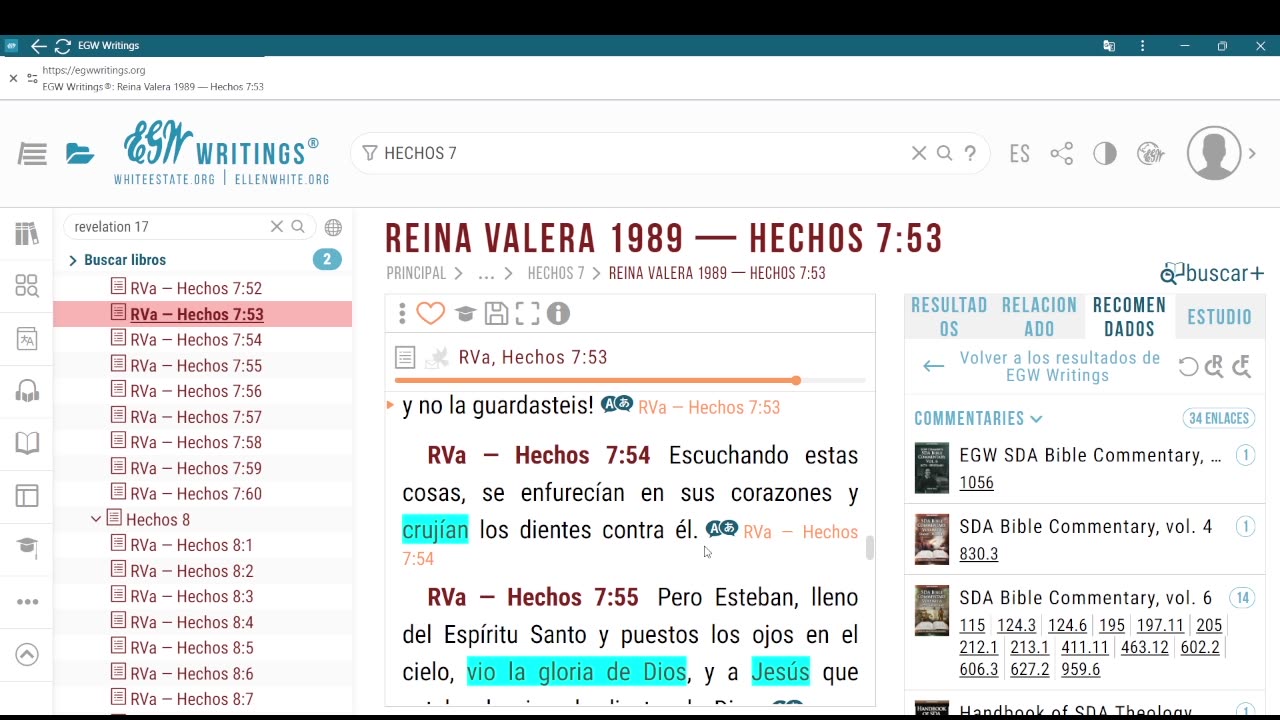
Task: Open the reading book sidebar icon
Action: pyautogui.click(x=27, y=443)
